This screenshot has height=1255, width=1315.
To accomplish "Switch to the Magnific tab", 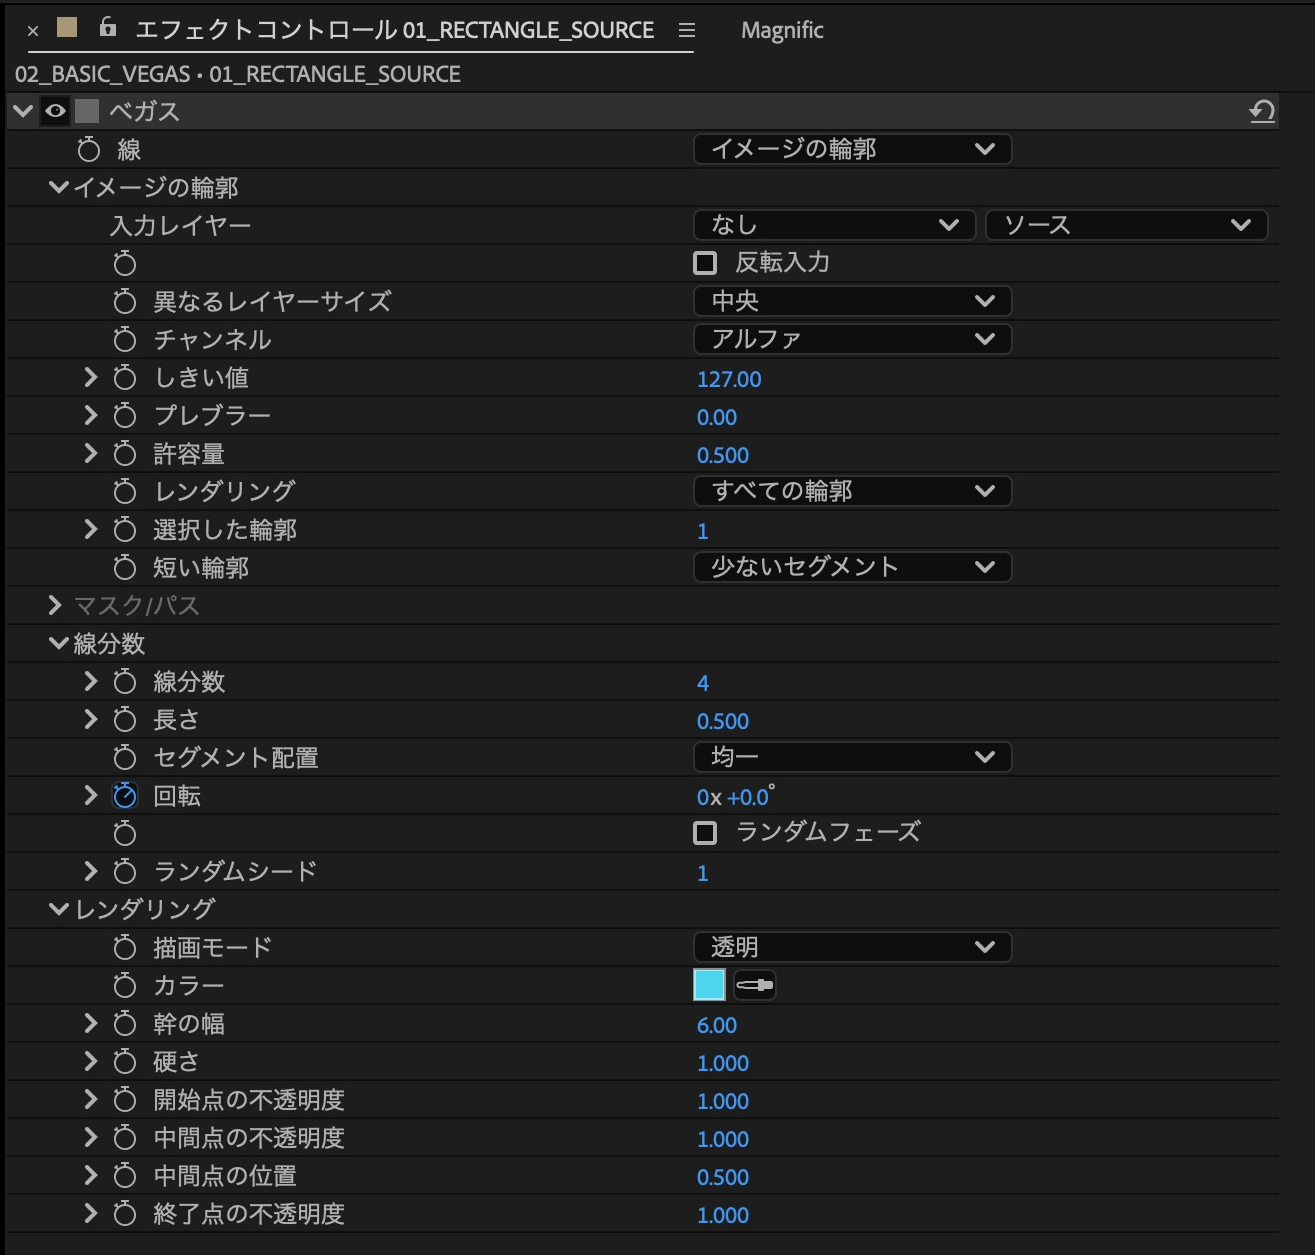I will pos(782,31).
